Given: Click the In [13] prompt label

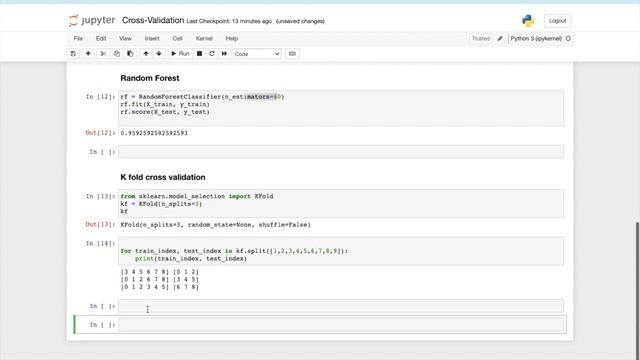Looking at the screenshot, I should point(100,196).
